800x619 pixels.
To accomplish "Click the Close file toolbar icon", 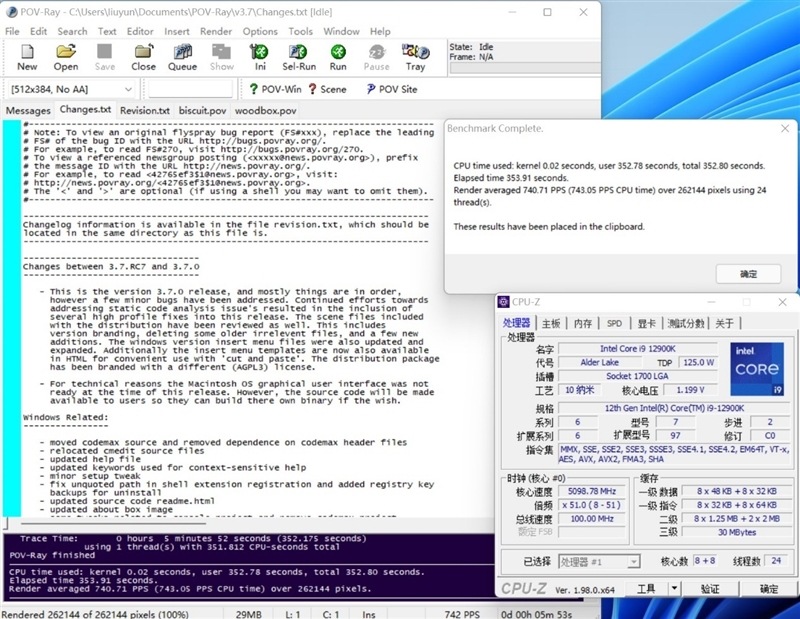I will 144,57.
